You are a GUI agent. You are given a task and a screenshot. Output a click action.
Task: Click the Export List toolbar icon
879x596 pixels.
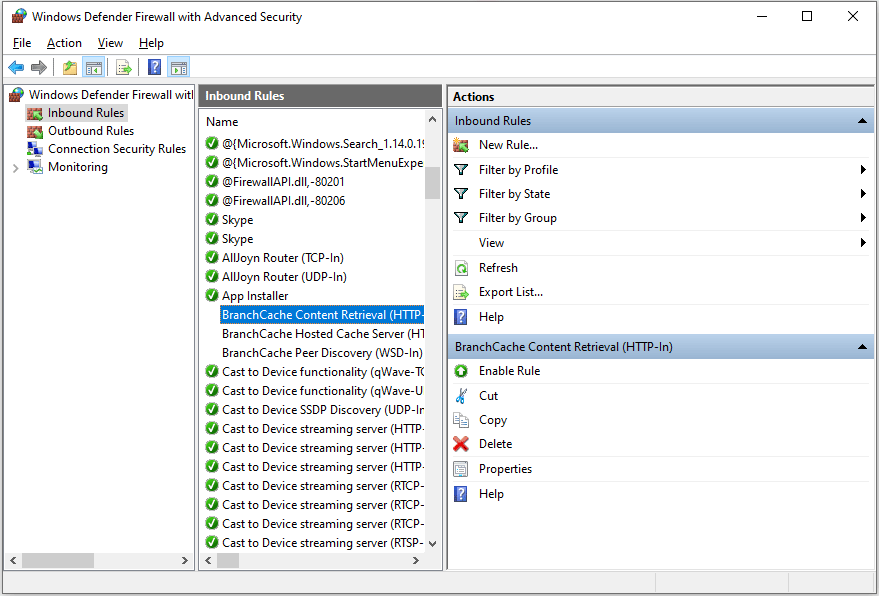click(124, 68)
